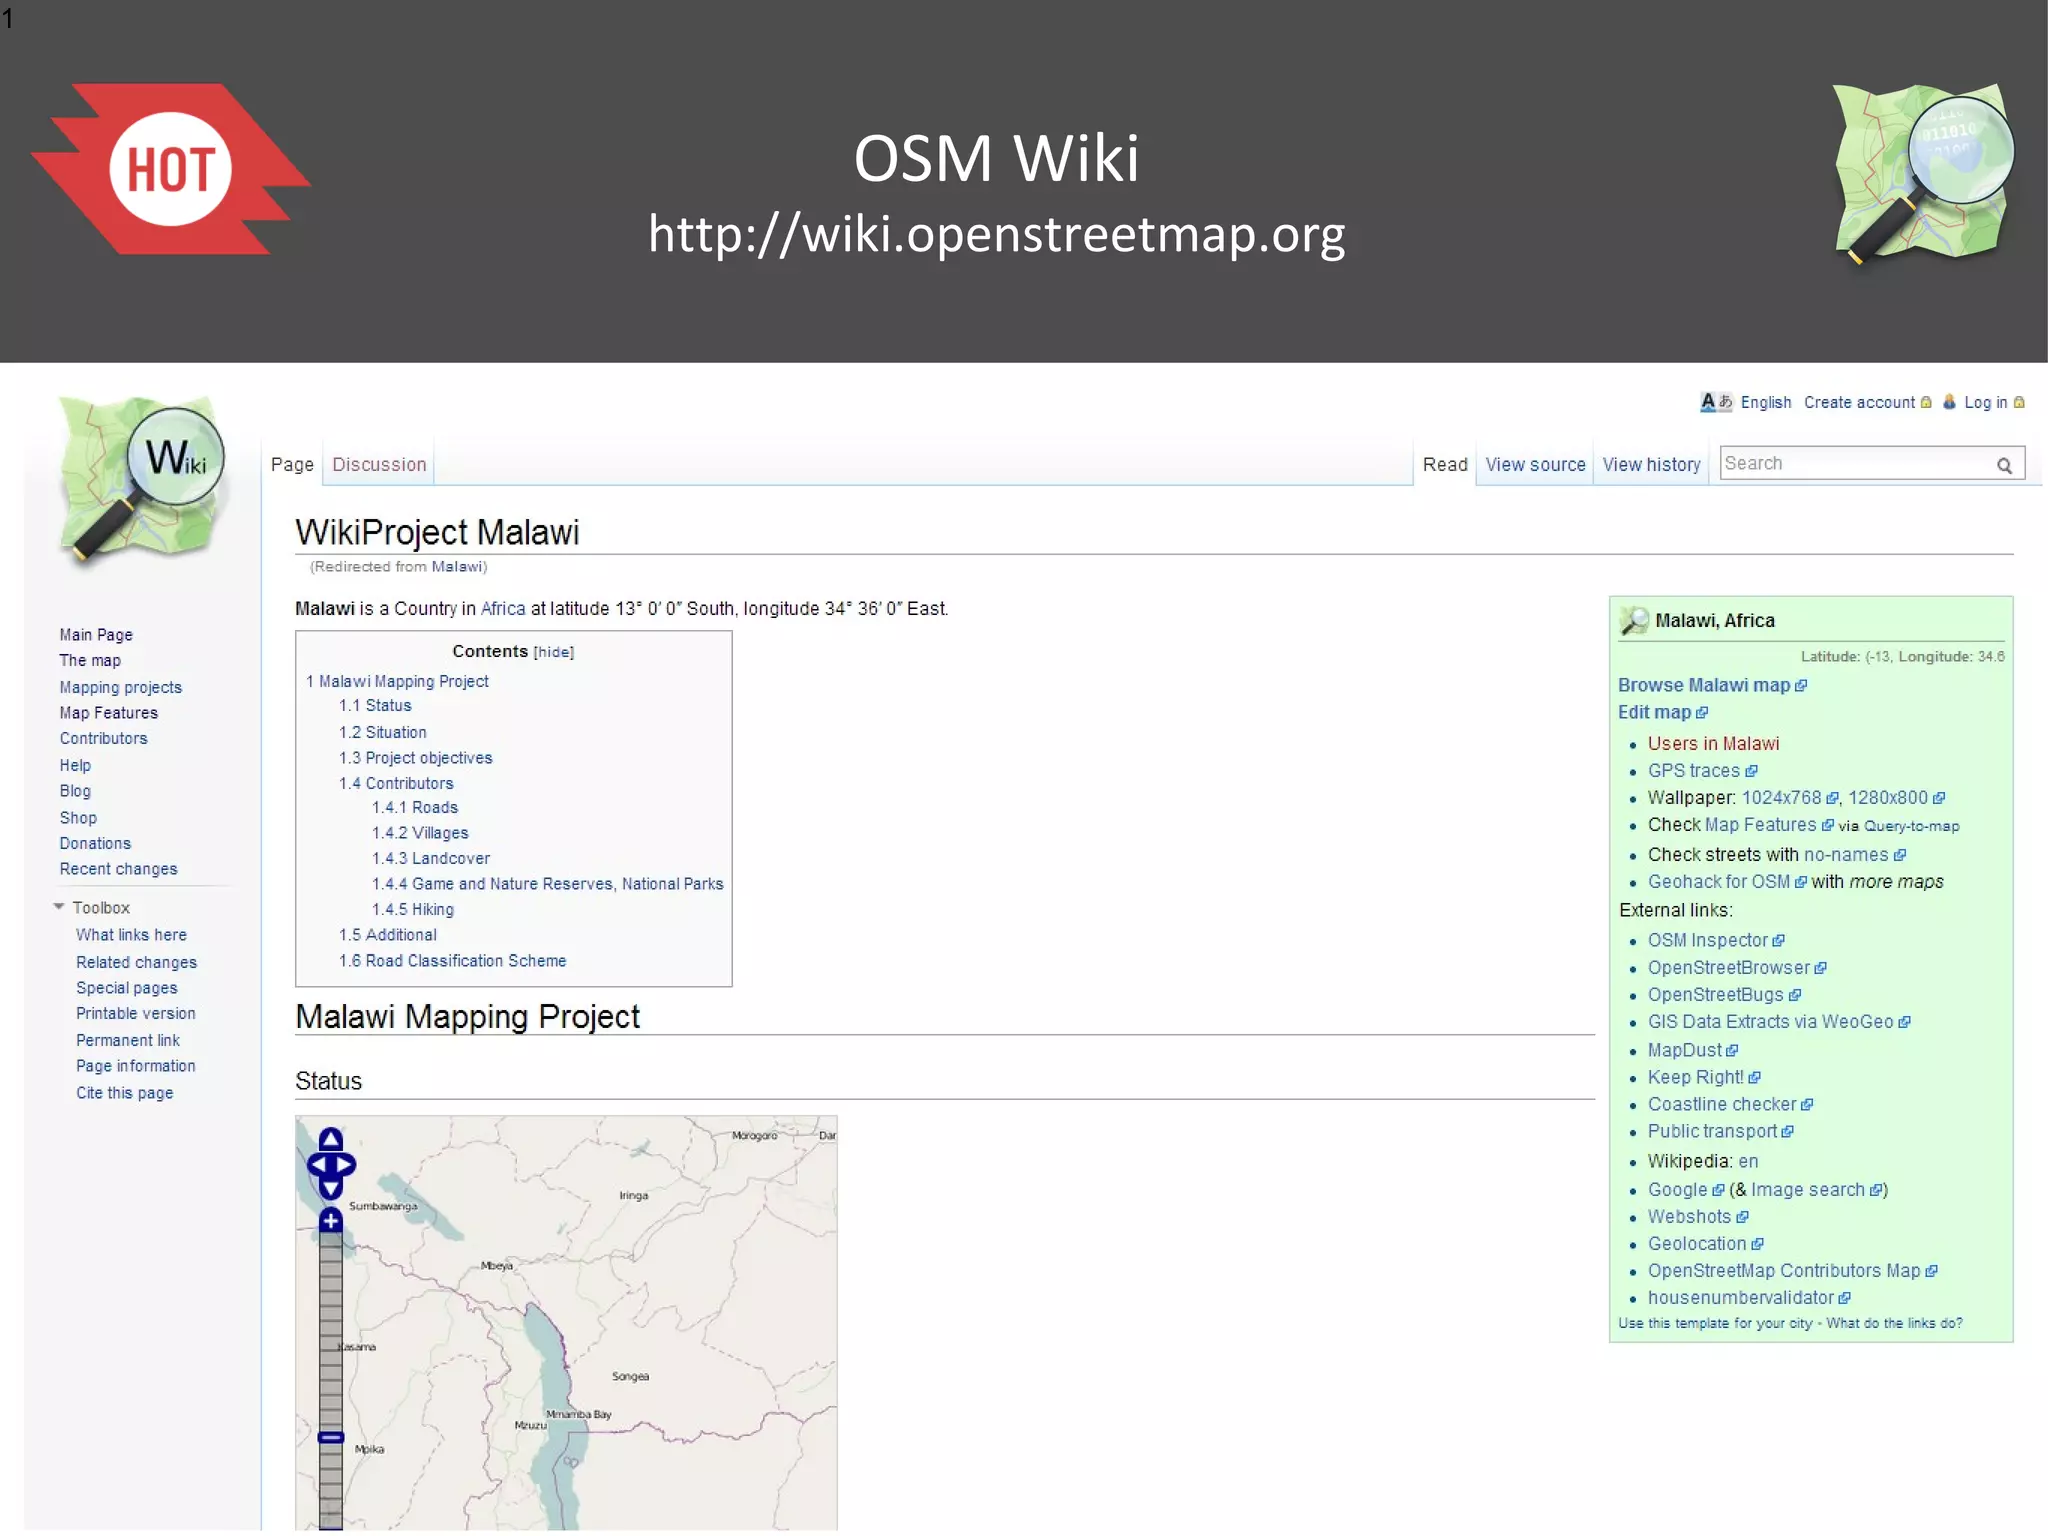The height and width of the screenshot is (1536, 2048).
Task: Open OpenStreetMap Contributors Map link
Action: (1784, 1271)
